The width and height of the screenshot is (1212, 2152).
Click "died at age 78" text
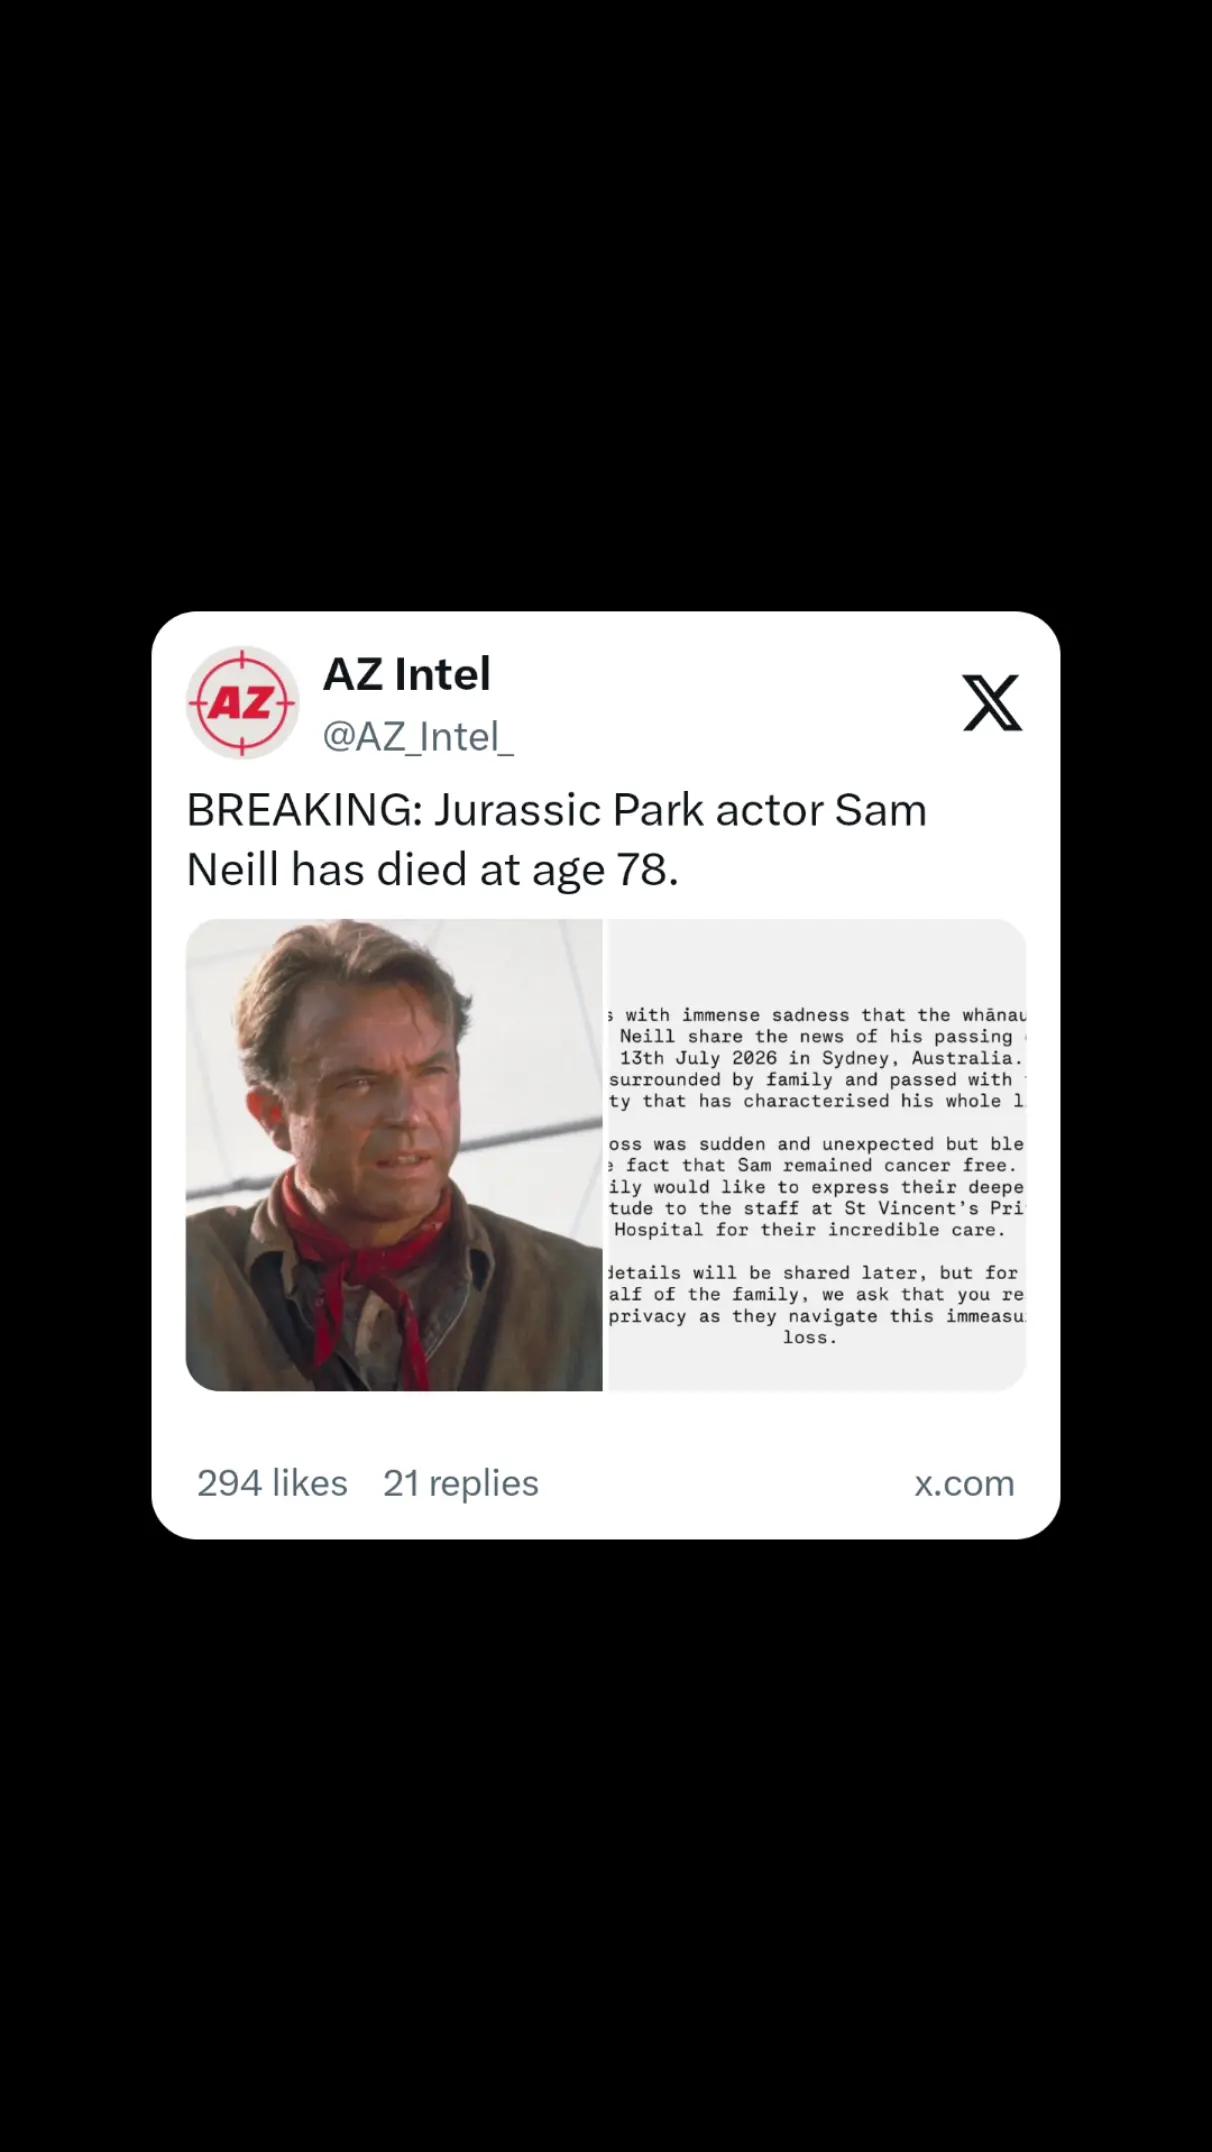coord(527,870)
